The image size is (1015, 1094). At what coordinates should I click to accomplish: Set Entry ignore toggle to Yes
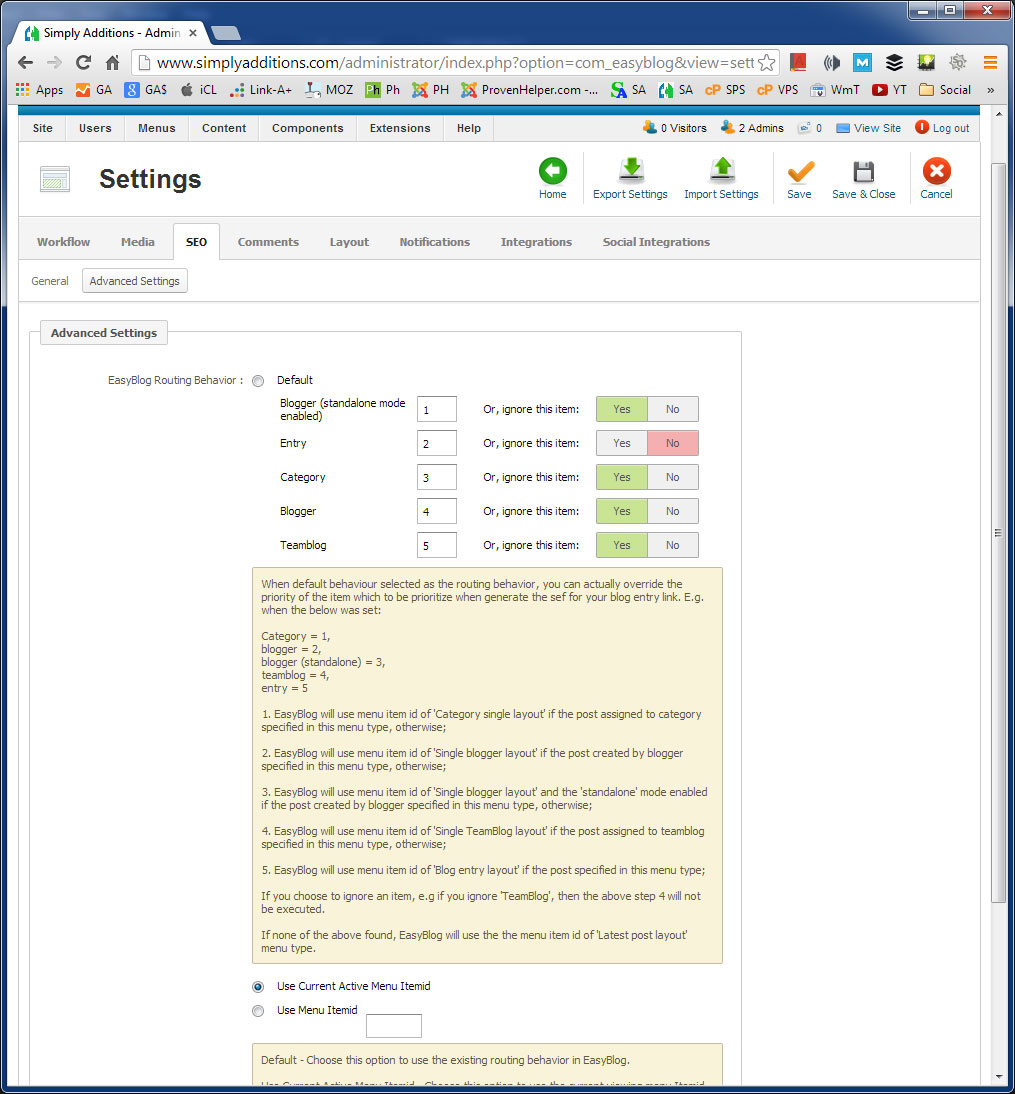point(622,443)
